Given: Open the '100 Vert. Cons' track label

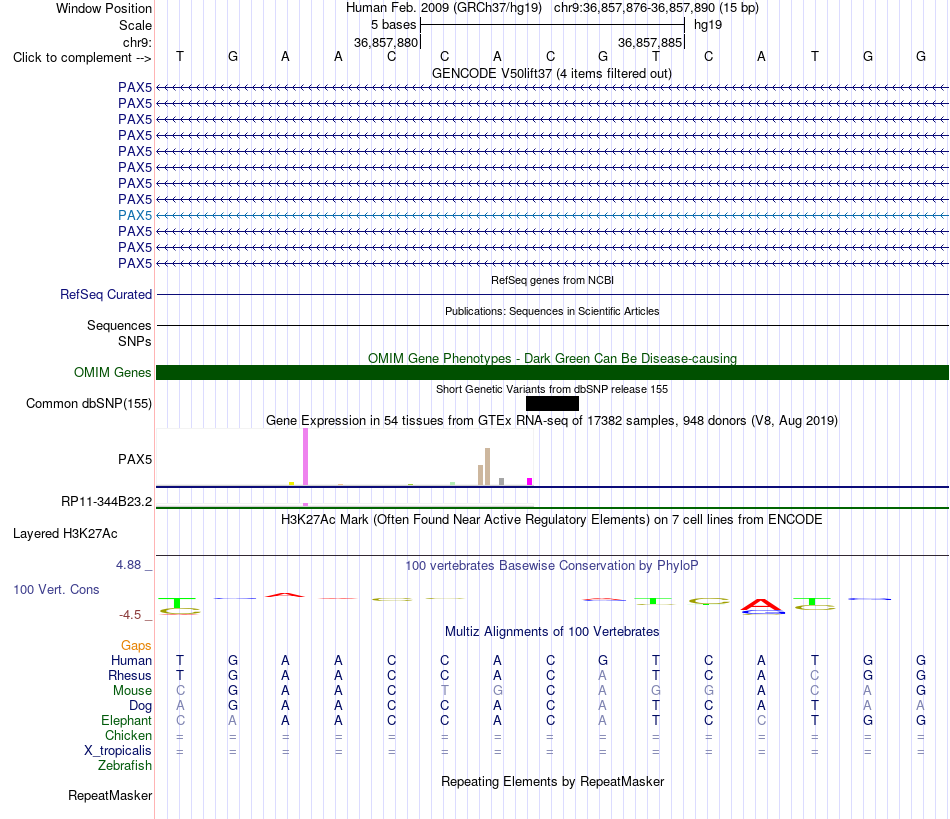Looking at the screenshot, I should [x=56, y=589].
